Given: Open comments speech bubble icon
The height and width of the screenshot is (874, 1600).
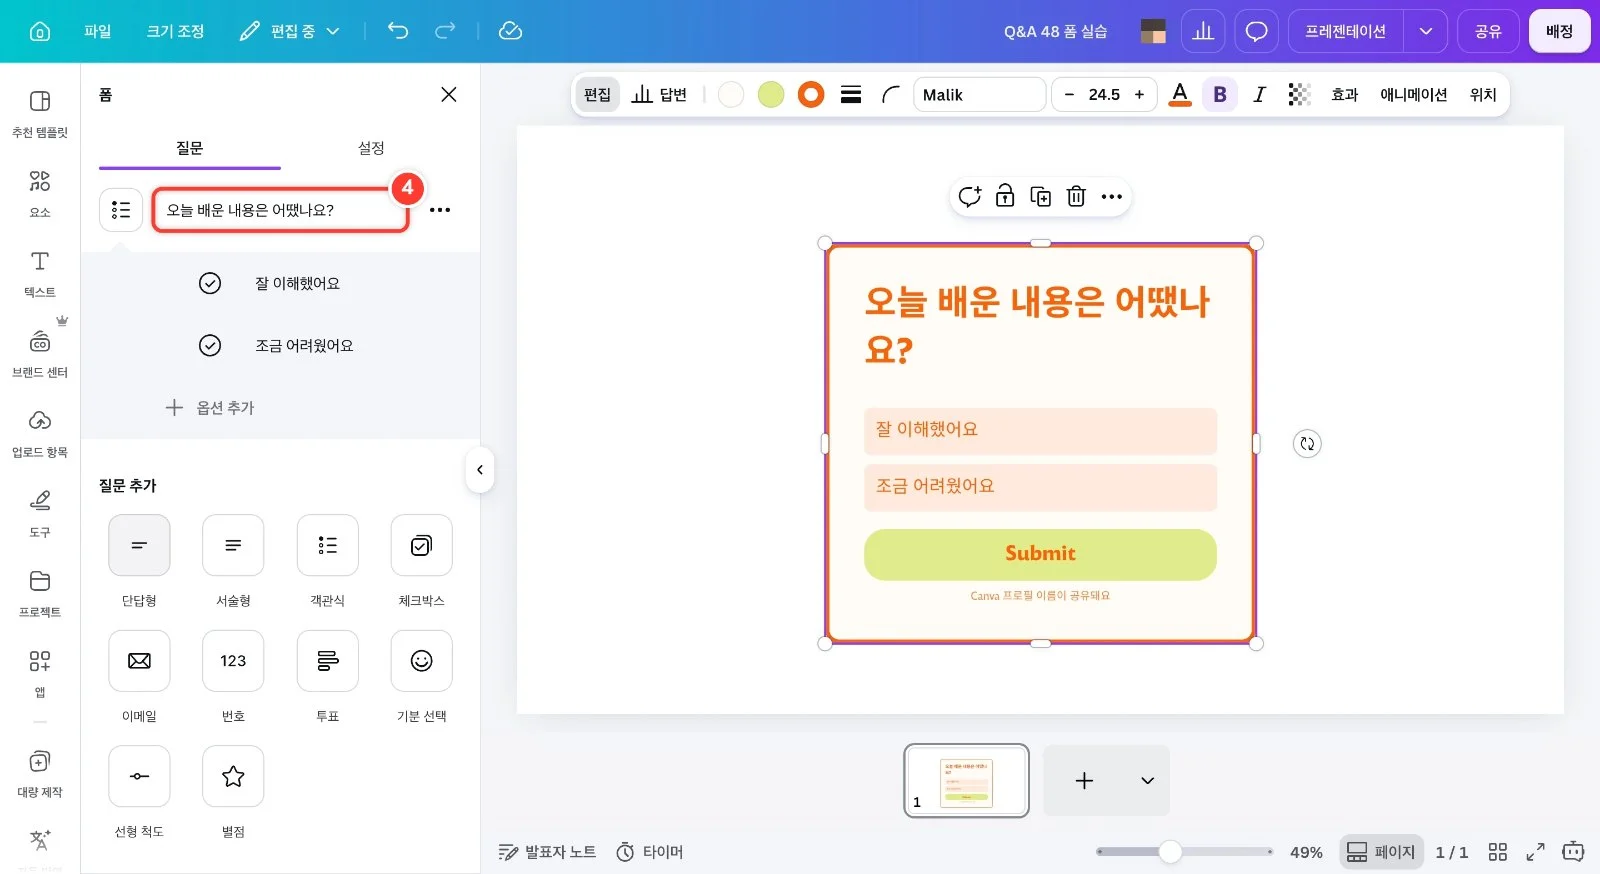Looking at the screenshot, I should click(x=1256, y=31).
